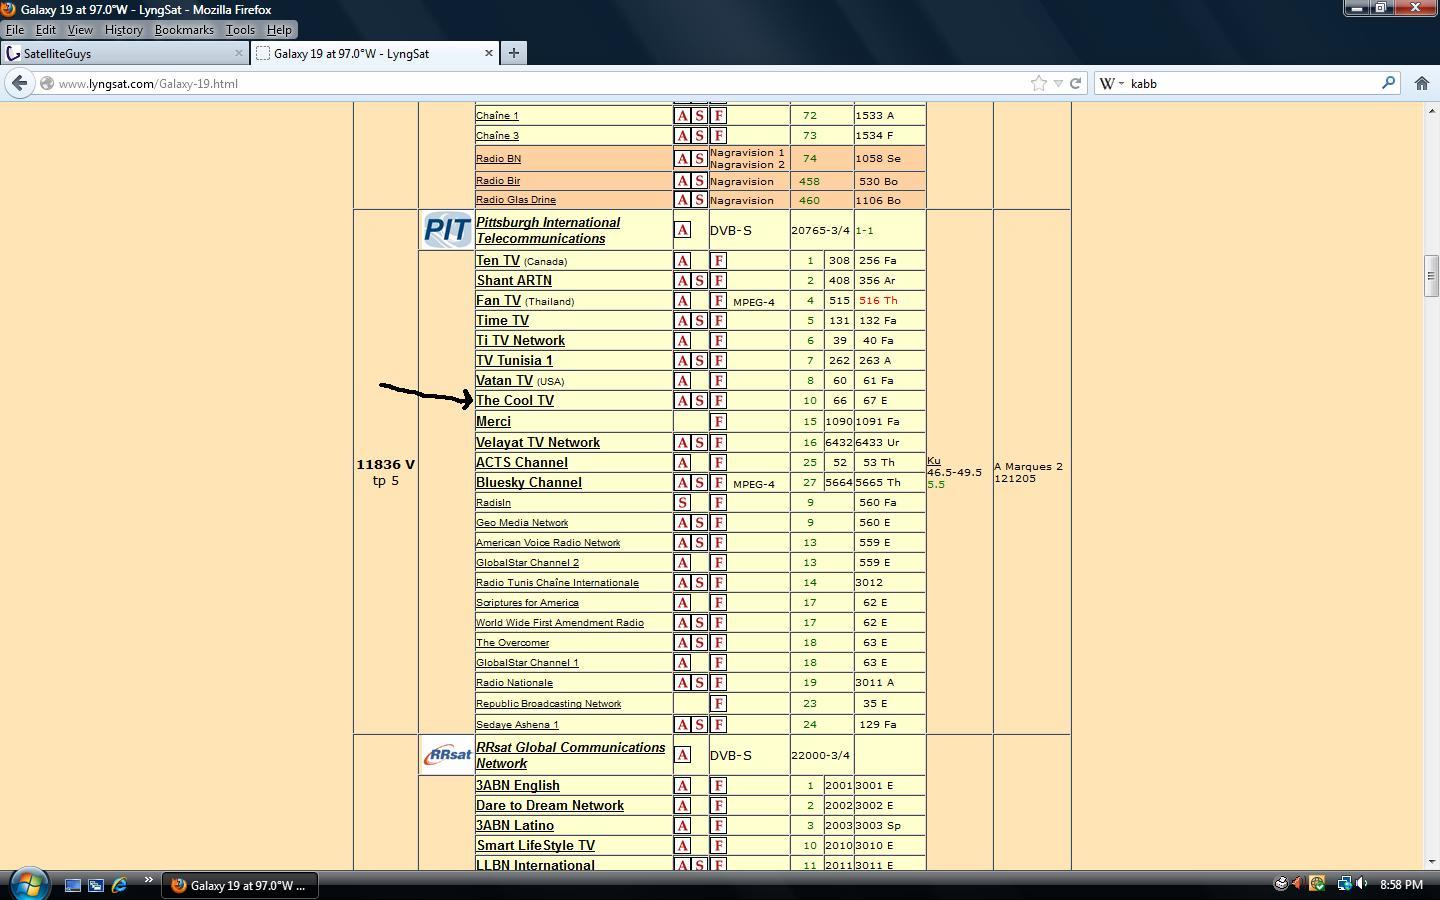This screenshot has width=1440, height=900.
Task: Click the S icon in RadisIn row
Action: click(682, 503)
